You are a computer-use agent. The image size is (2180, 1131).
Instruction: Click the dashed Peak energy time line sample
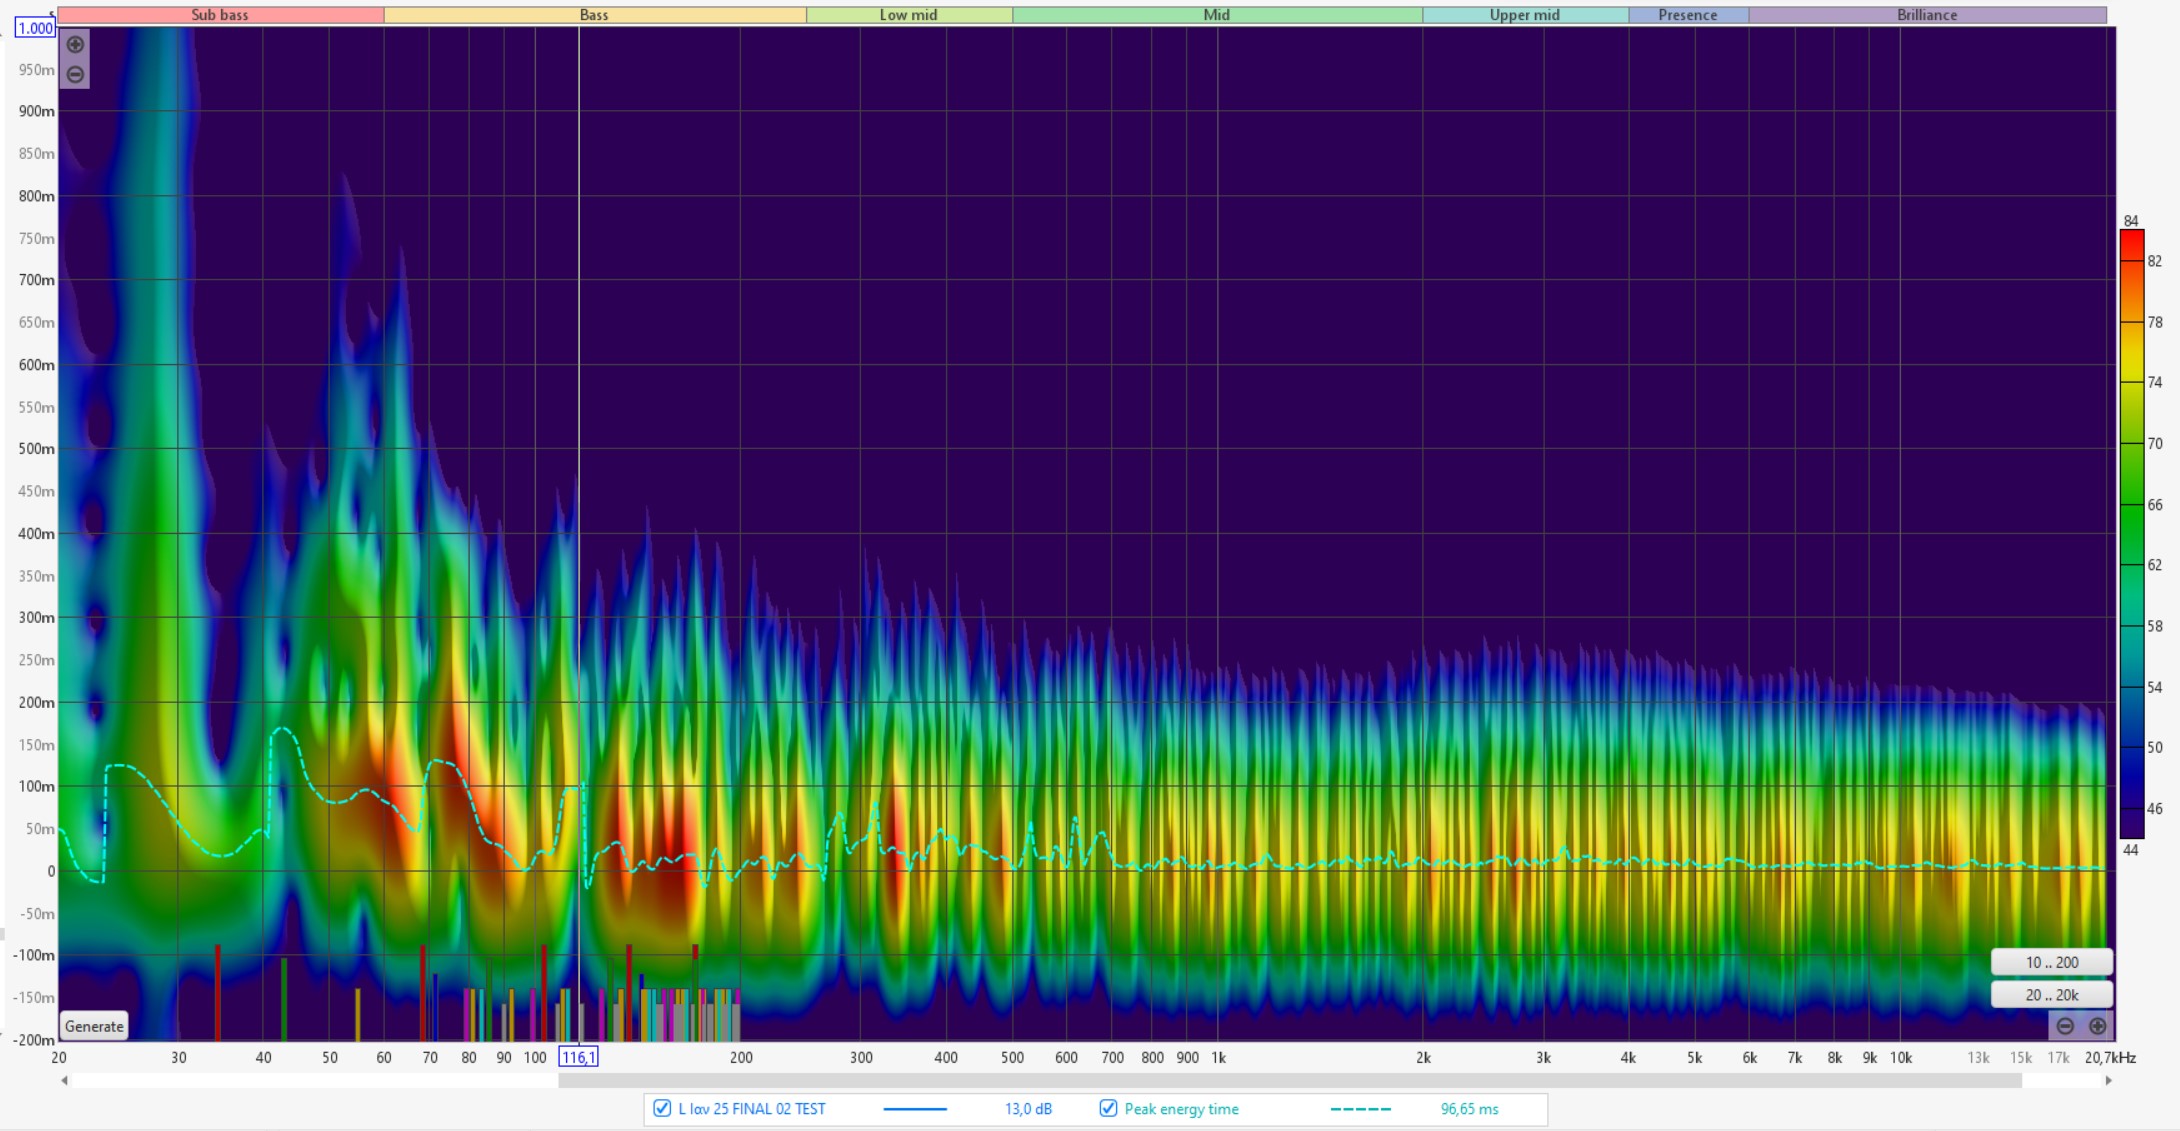[x=1360, y=1109]
